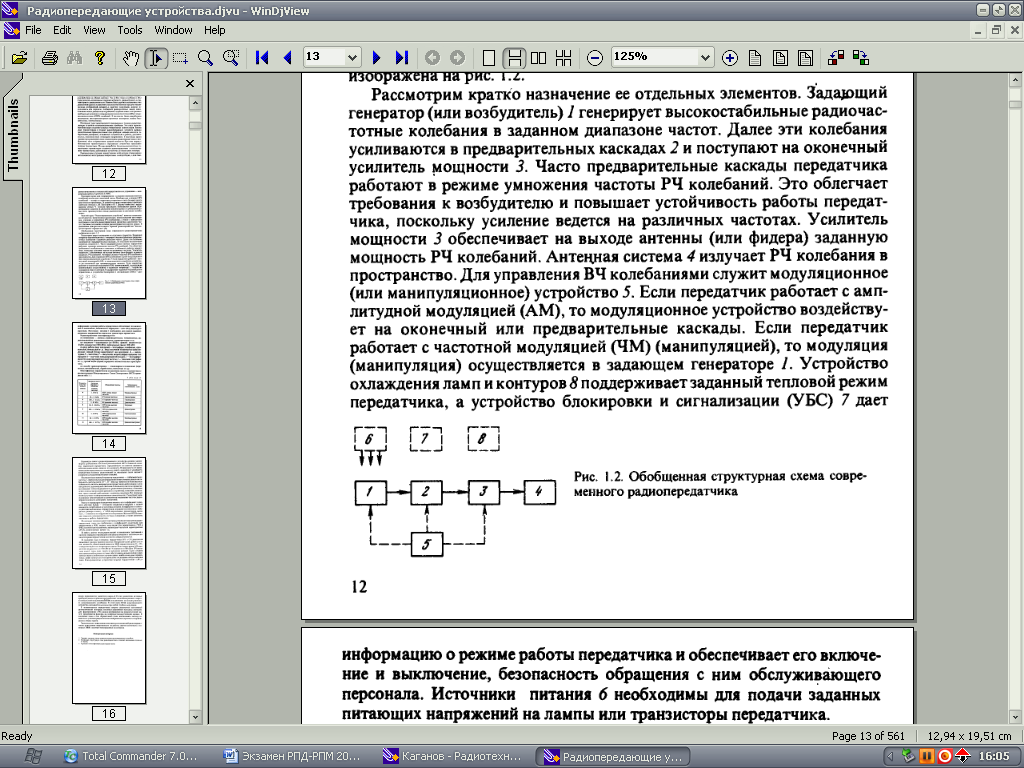Go to the last page
This screenshot has width=1024, height=768.
pyautogui.click(x=402, y=58)
